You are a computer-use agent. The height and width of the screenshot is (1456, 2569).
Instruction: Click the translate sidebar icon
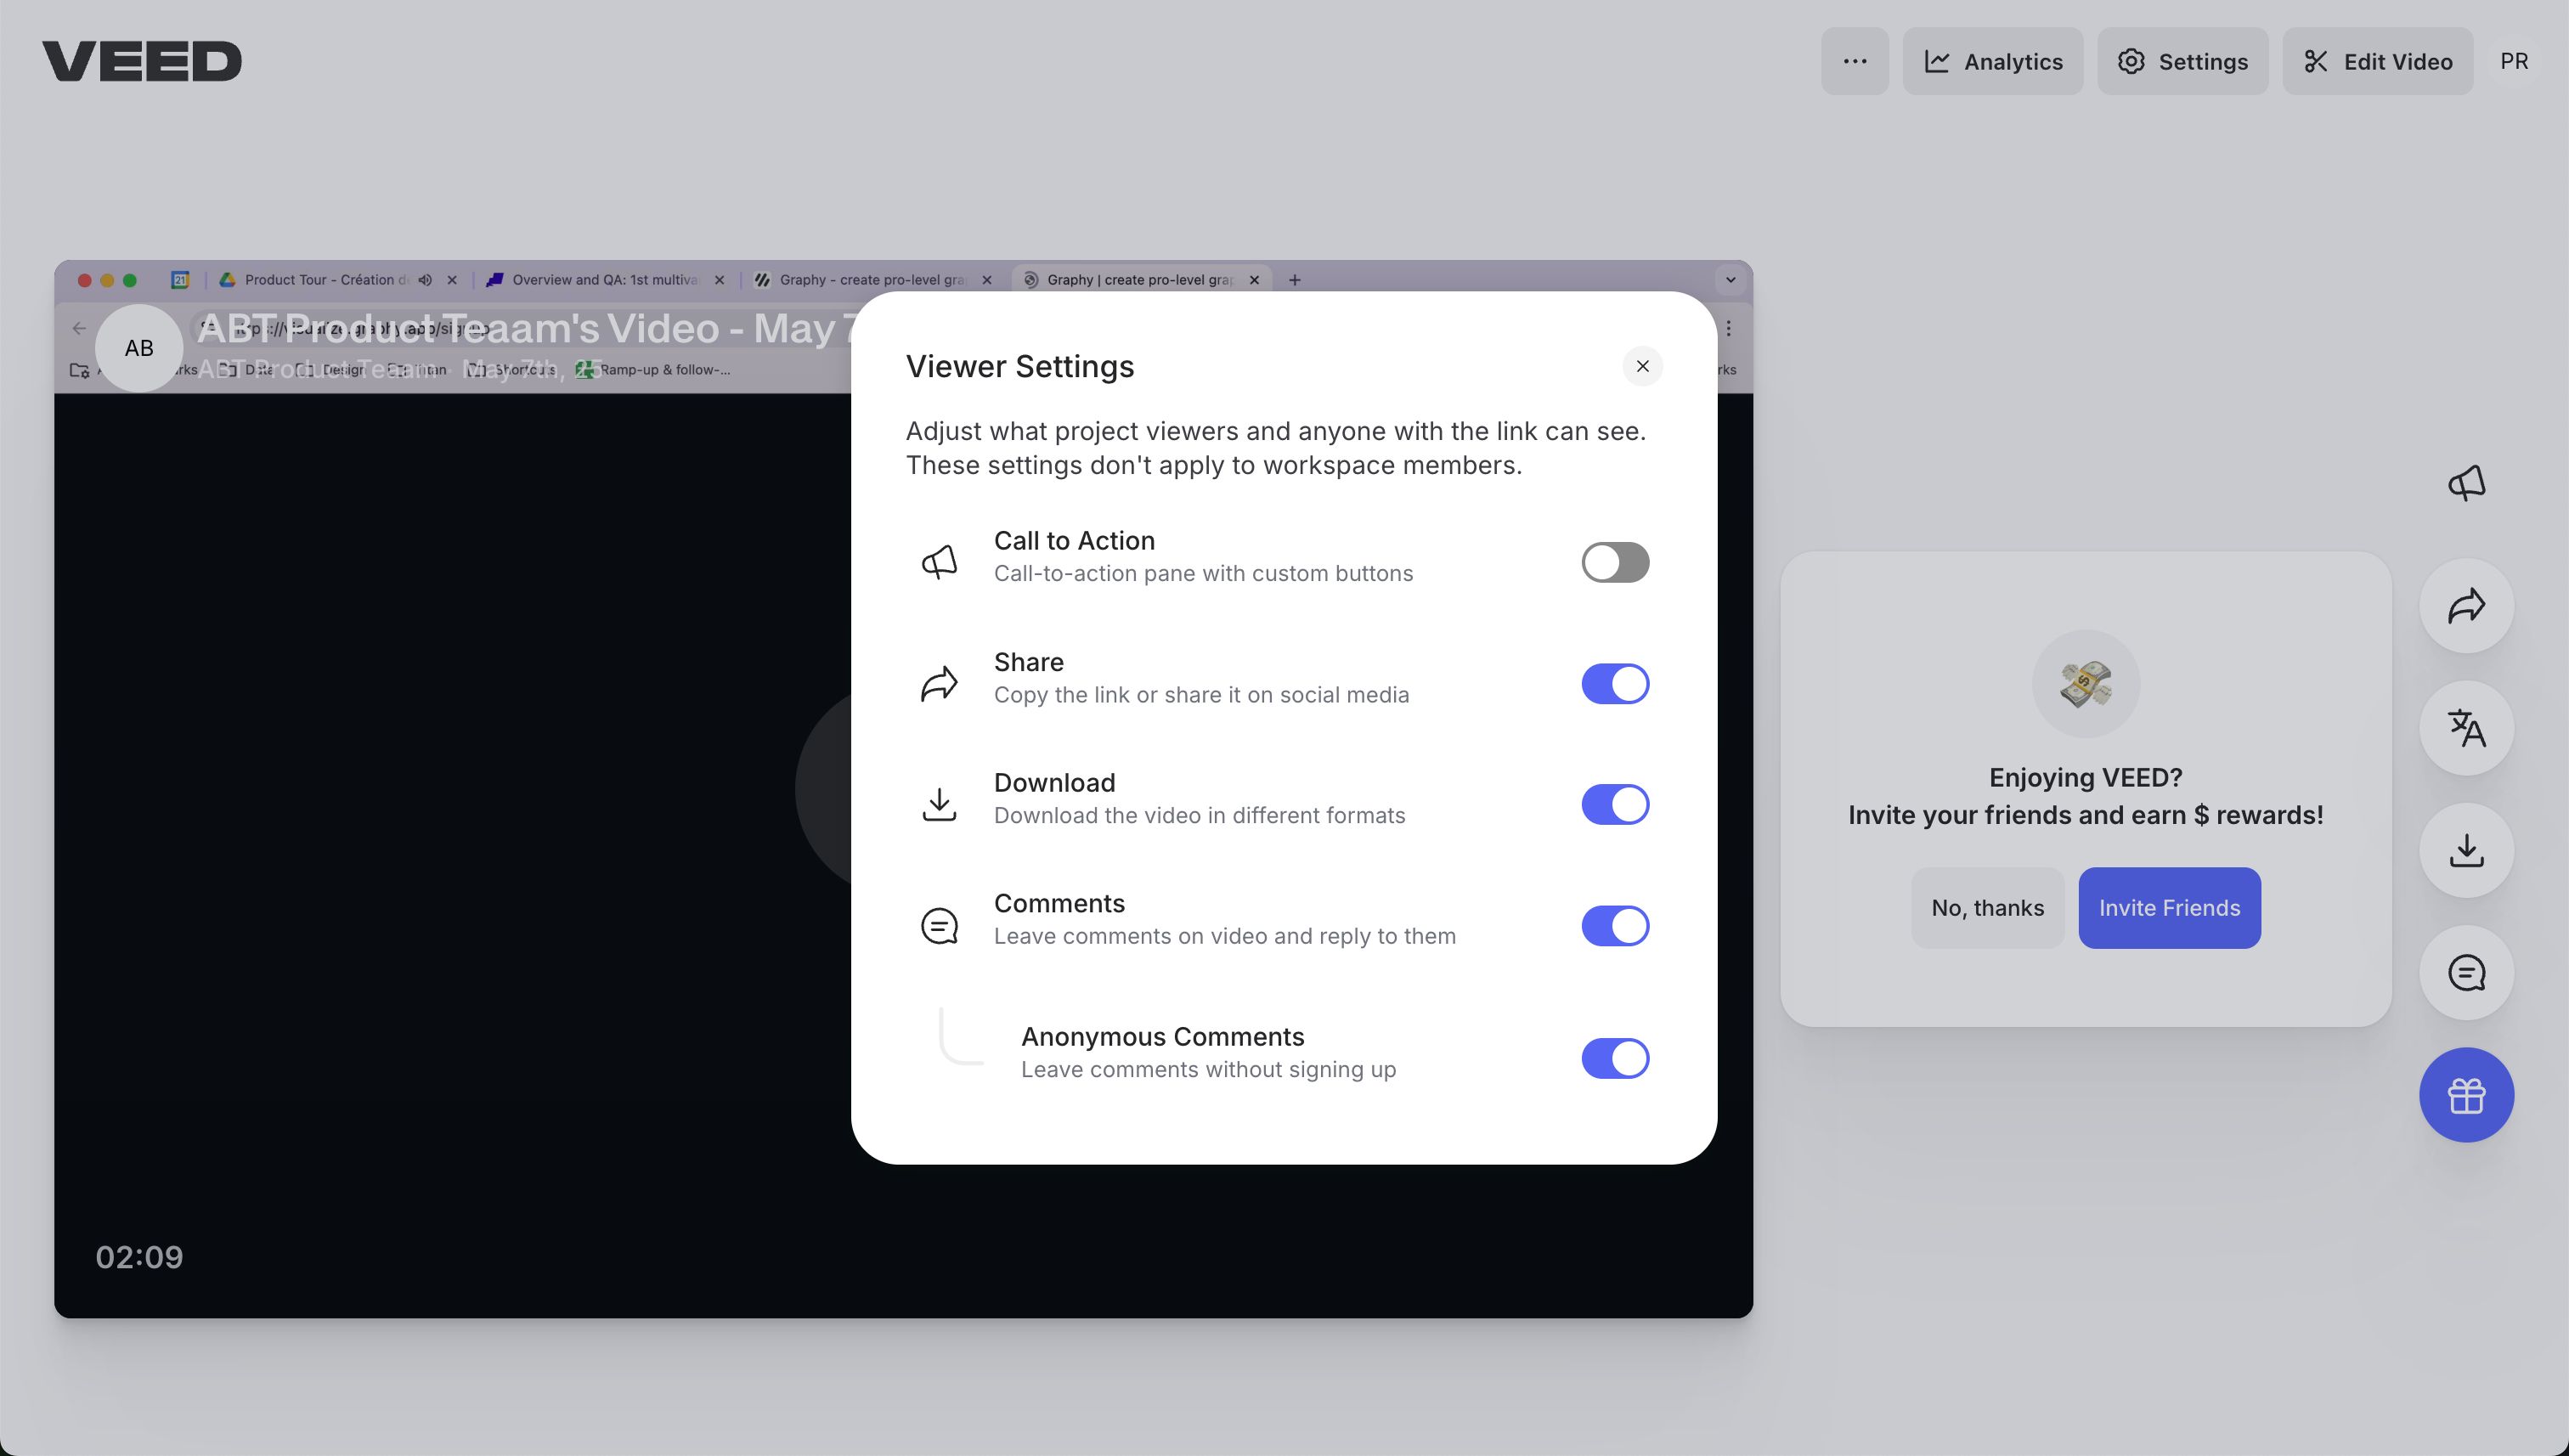click(2466, 728)
